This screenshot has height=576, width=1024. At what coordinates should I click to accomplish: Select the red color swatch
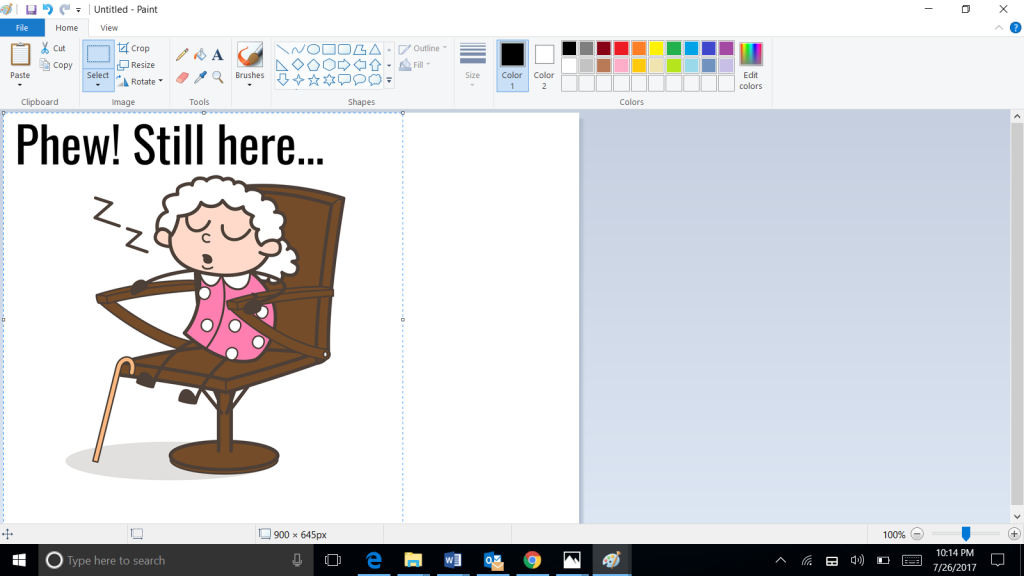click(621, 46)
